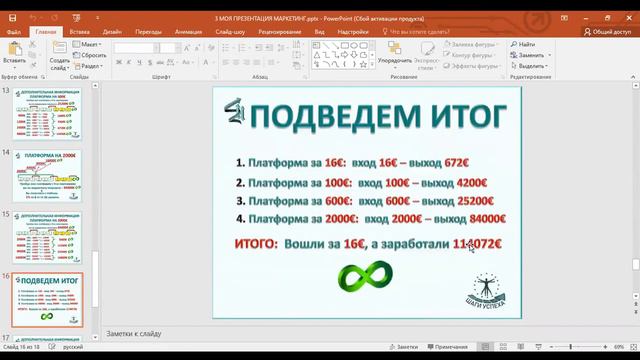Start the slideshow from the quick access toolbar icon
This screenshot has width=640, height=360.
(x=76, y=18)
